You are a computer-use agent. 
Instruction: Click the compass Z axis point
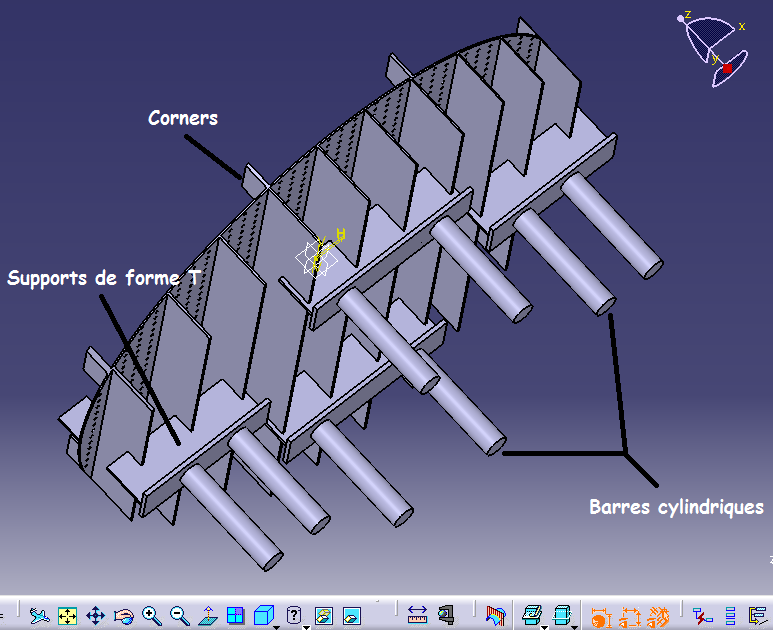(x=681, y=18)
